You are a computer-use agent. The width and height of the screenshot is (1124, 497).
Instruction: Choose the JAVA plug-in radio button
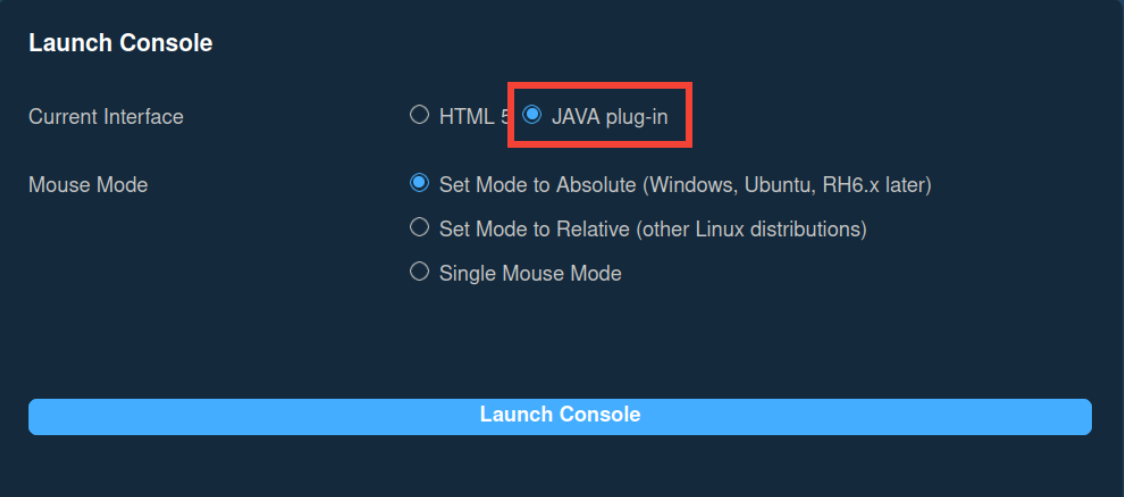click(532, 115)
